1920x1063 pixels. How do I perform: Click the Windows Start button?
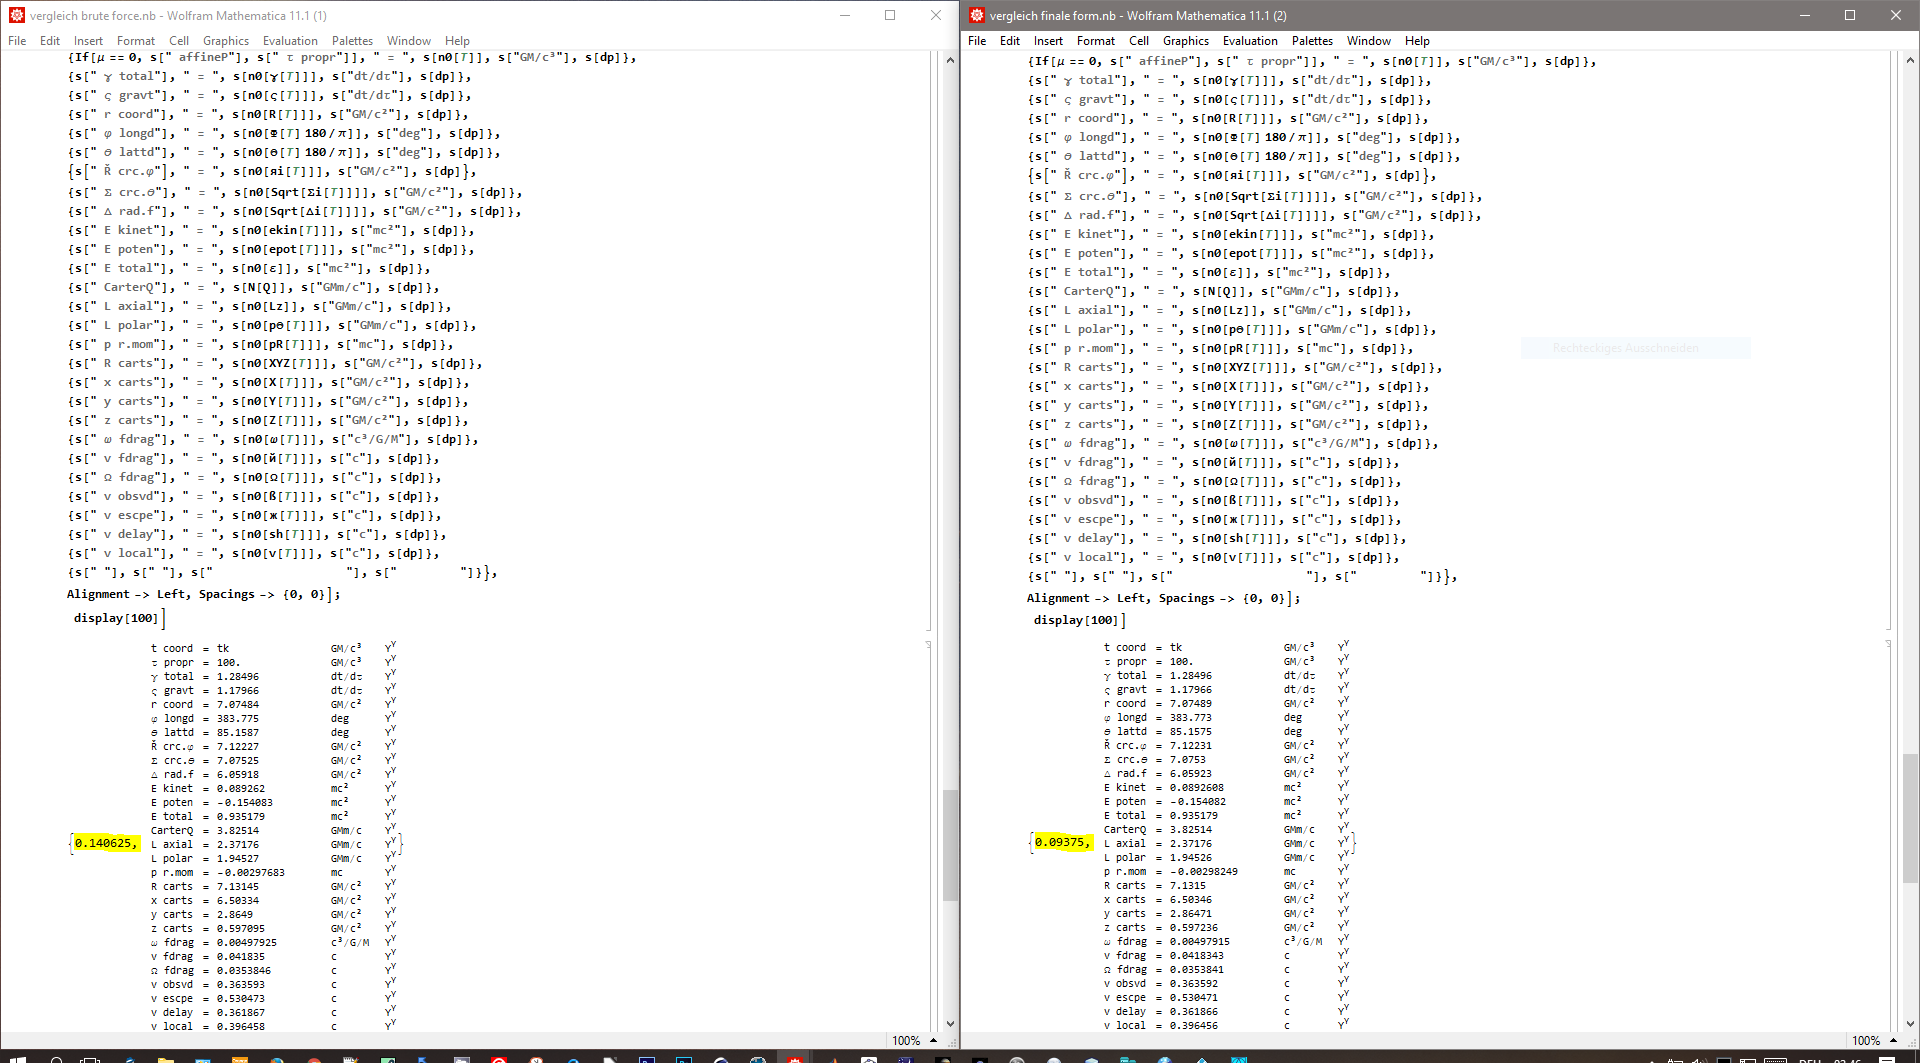click(x=17, y=1058)
